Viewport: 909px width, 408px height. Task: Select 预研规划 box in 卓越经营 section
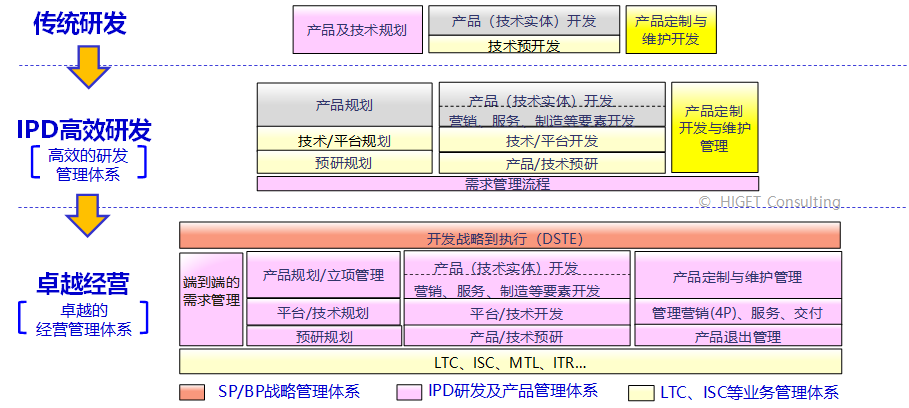tap(323, 336)
